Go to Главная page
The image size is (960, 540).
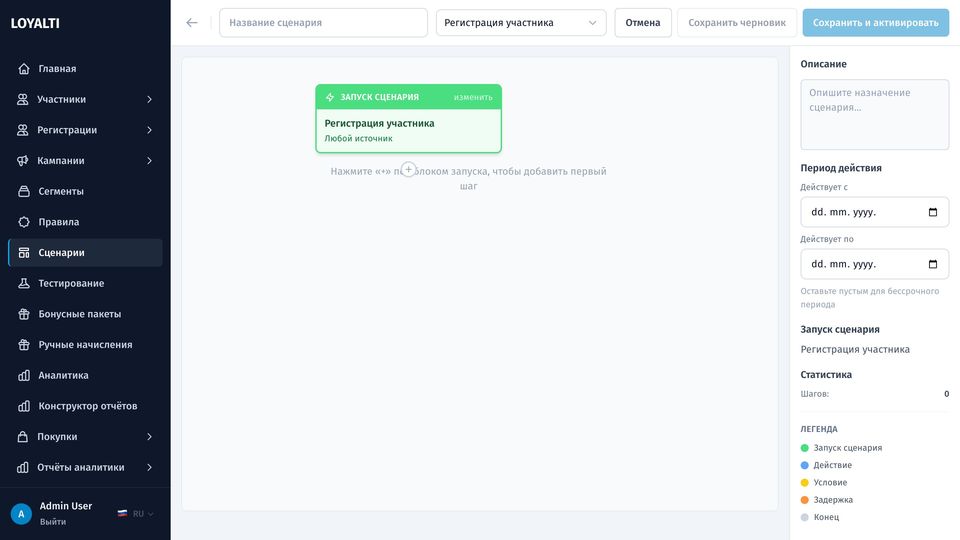tap(85, 69)
